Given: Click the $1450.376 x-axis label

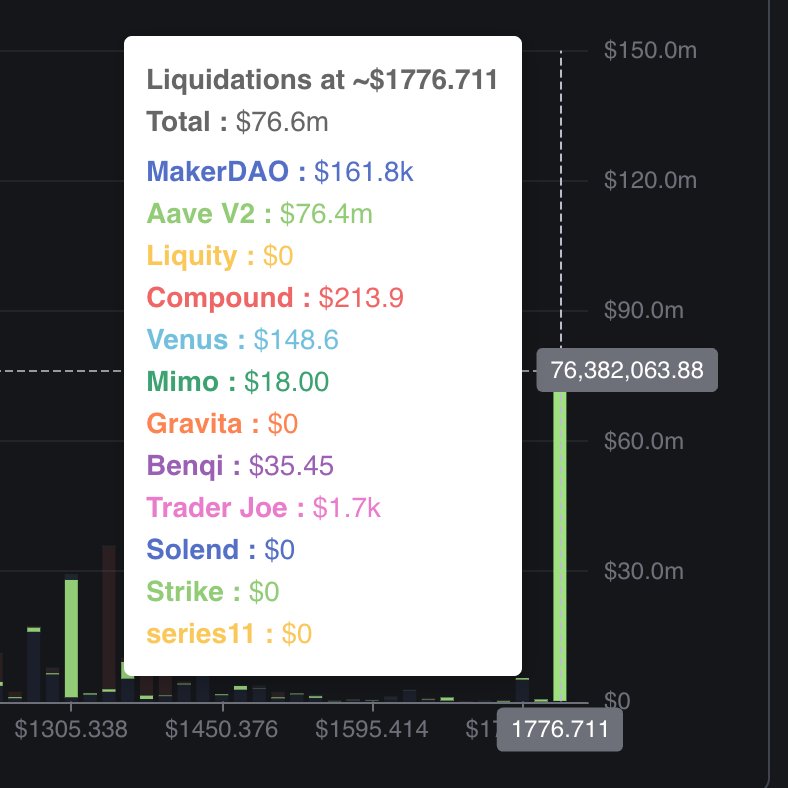Looking at the screenshot, I should tap(221, 729).
